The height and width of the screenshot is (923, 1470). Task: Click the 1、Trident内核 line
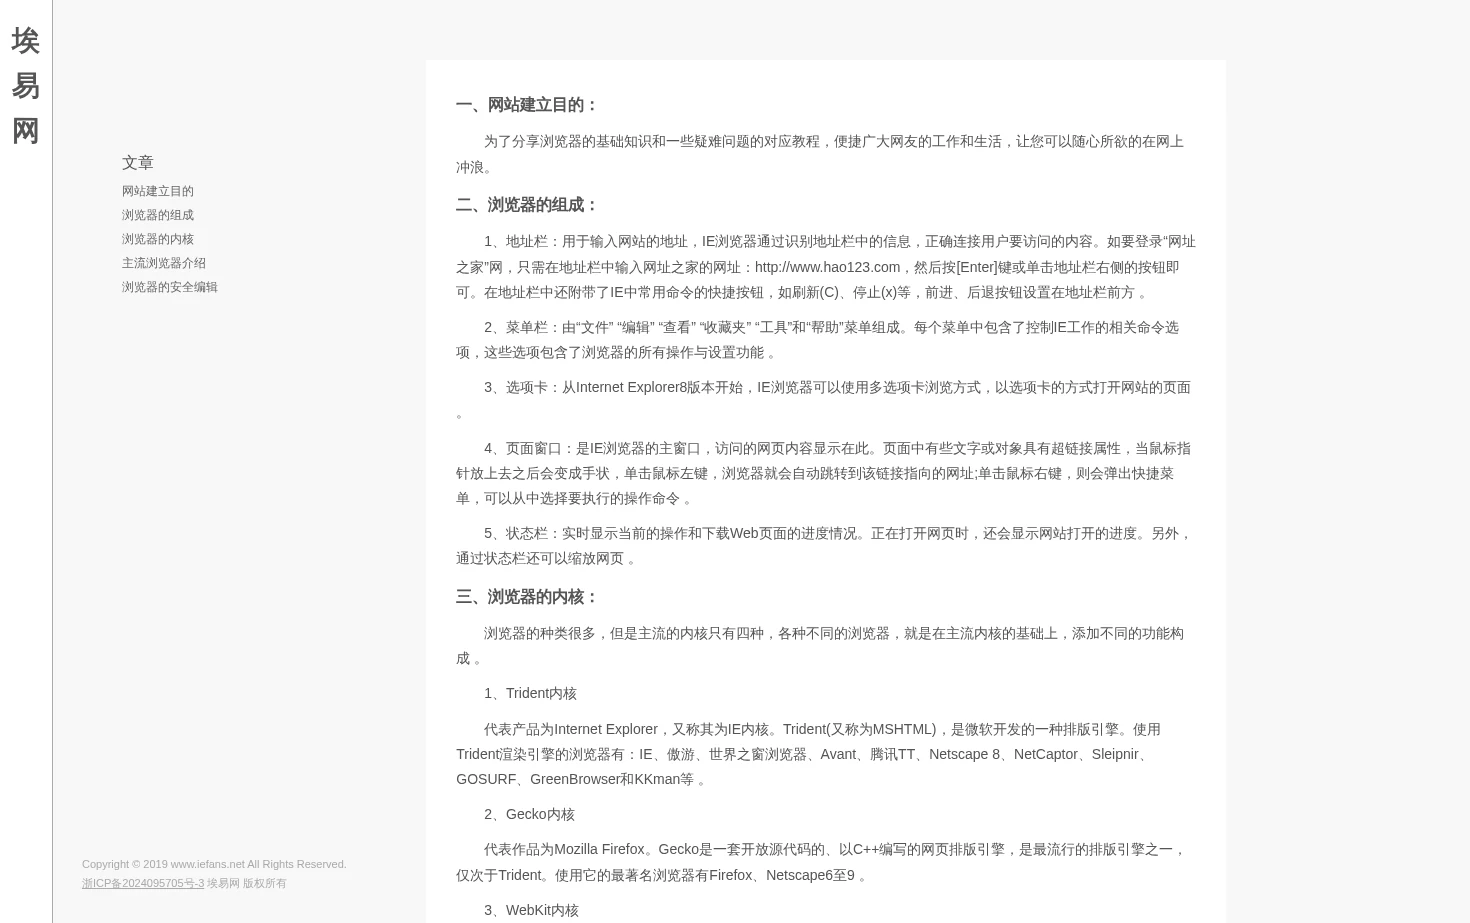tap(530, 693)
